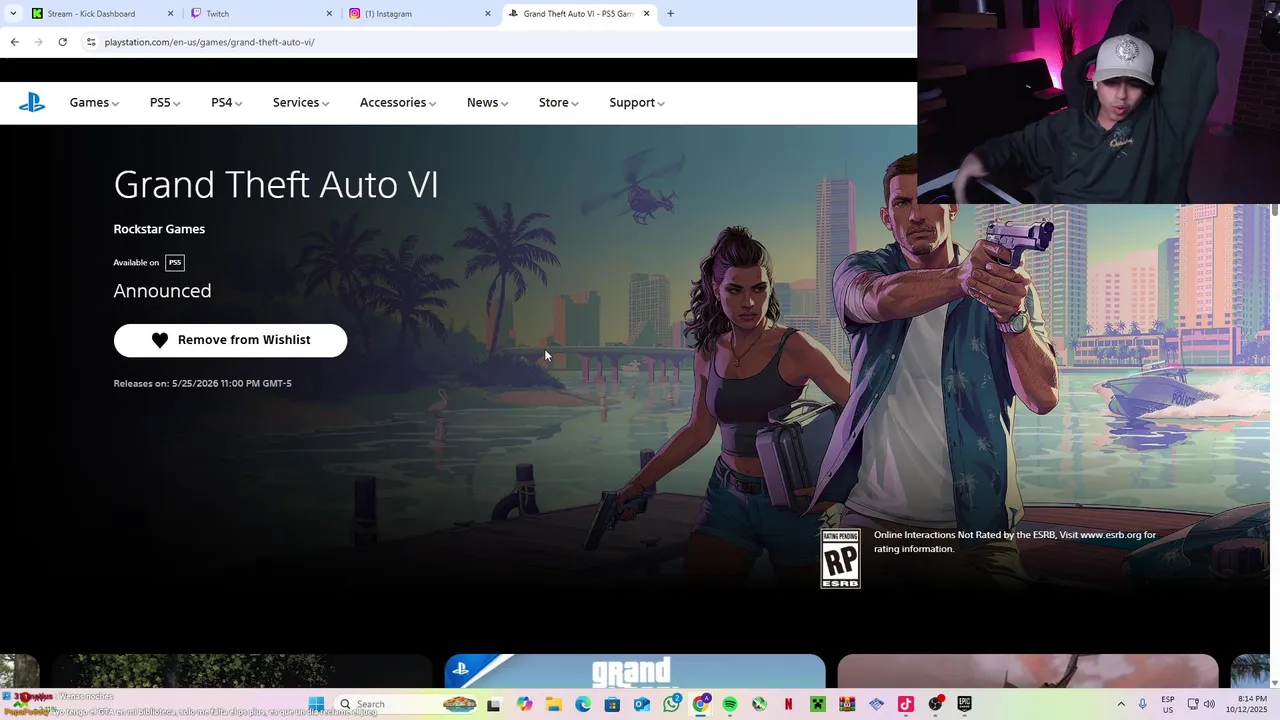The width and height of the screenshot is (1280, 720).
Task: Expand the Accessories menu
Action: tap(398, 102)
